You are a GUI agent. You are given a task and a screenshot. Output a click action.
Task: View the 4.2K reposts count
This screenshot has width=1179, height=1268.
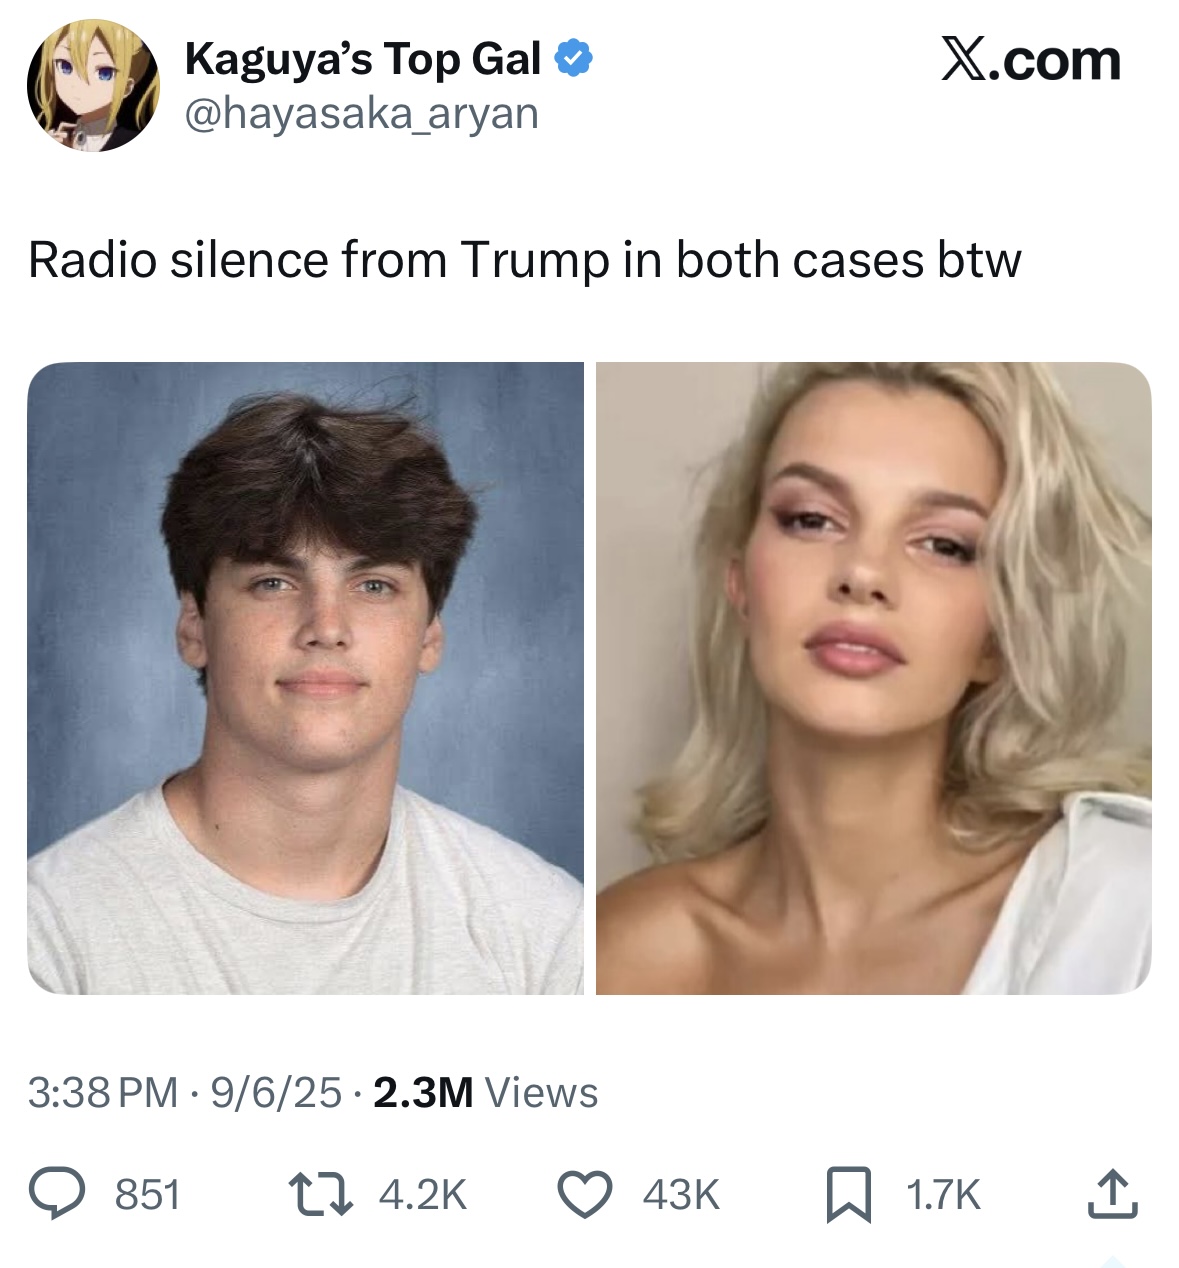423,1195
